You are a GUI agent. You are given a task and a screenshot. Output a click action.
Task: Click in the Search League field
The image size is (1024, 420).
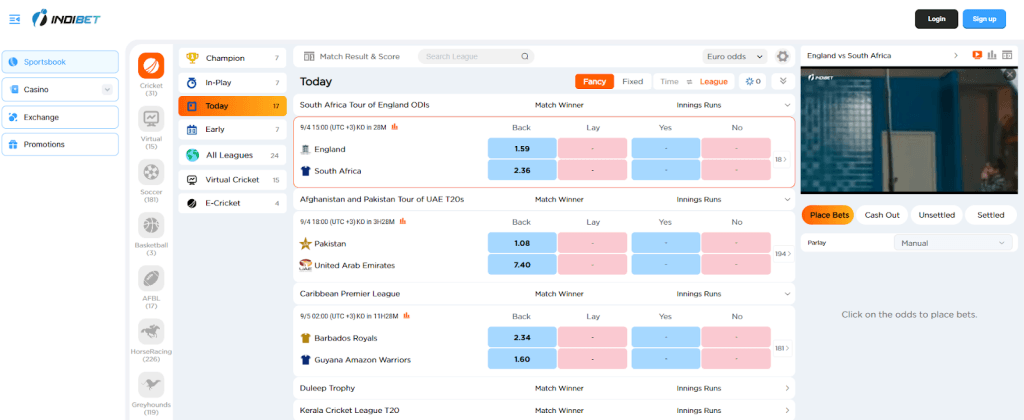point(476,57)
